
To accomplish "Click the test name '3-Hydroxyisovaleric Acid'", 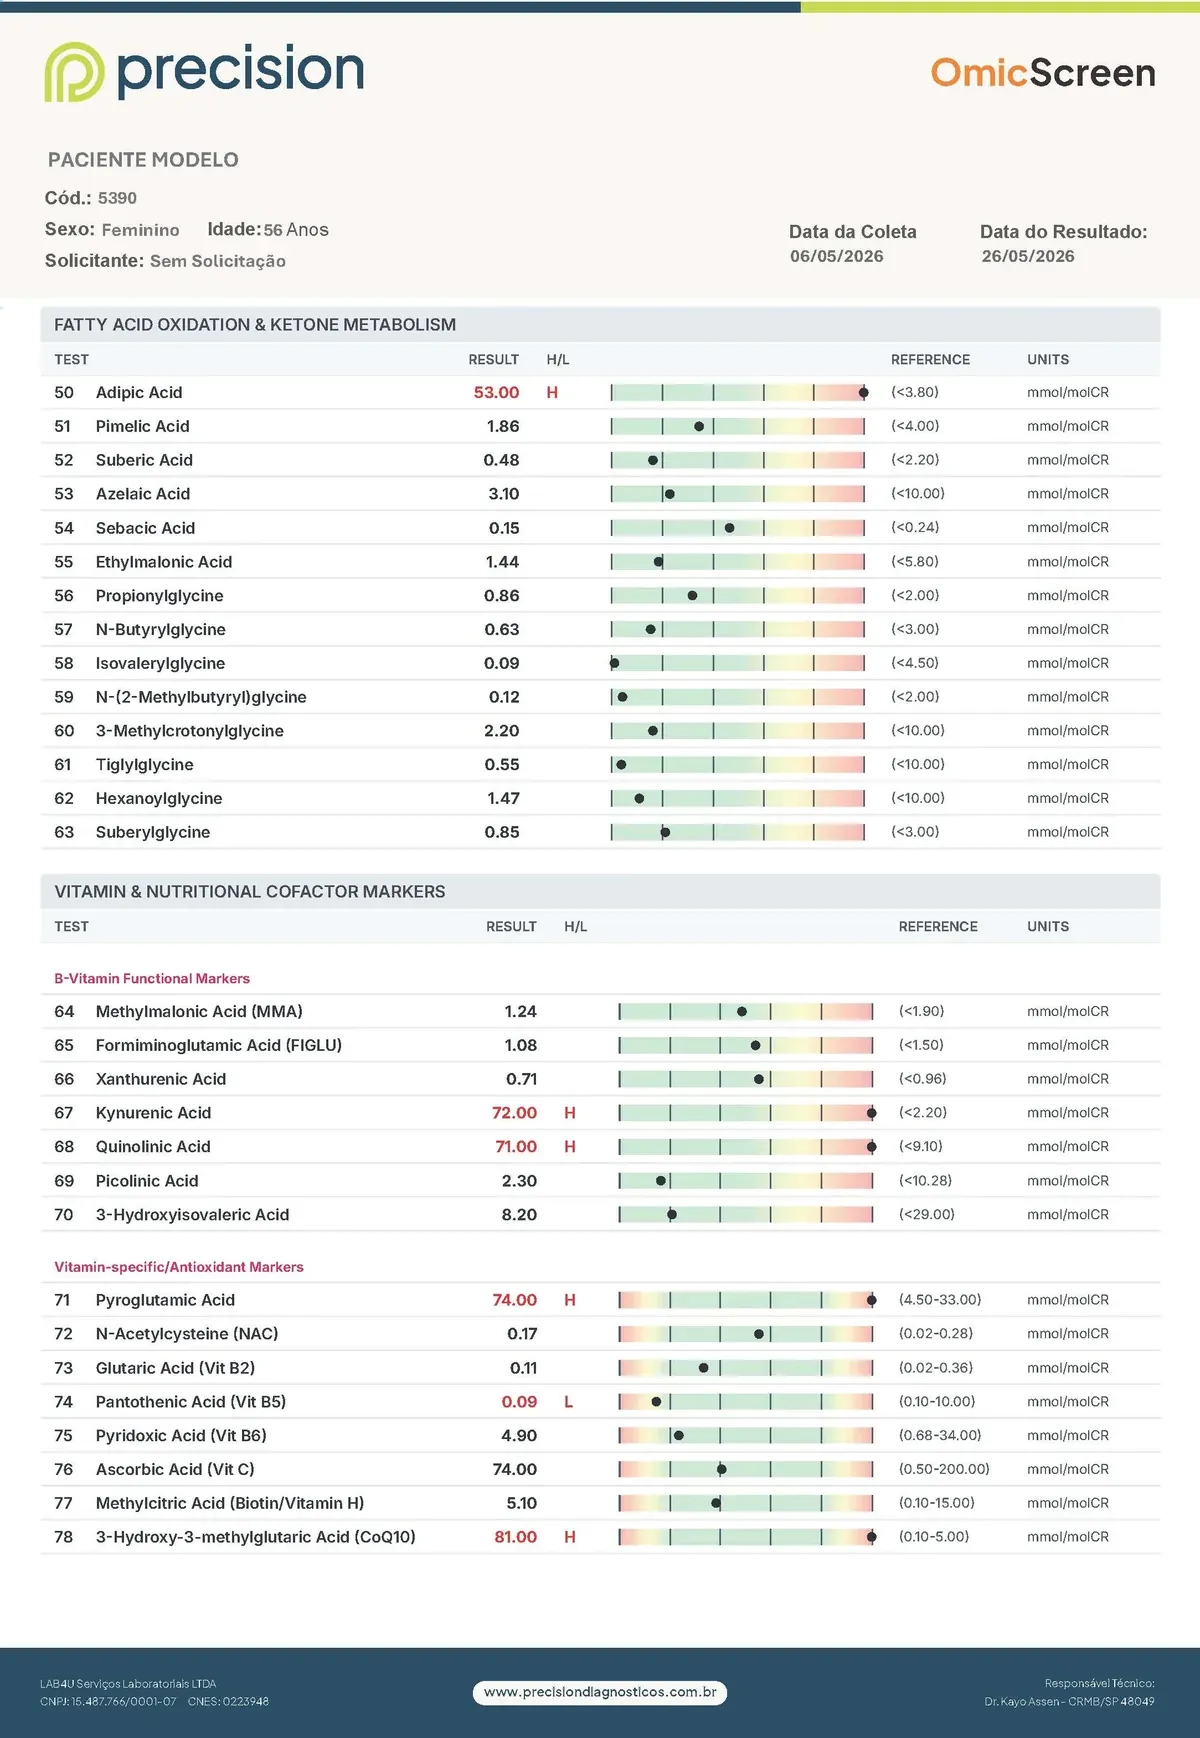I will point(192,1215).
